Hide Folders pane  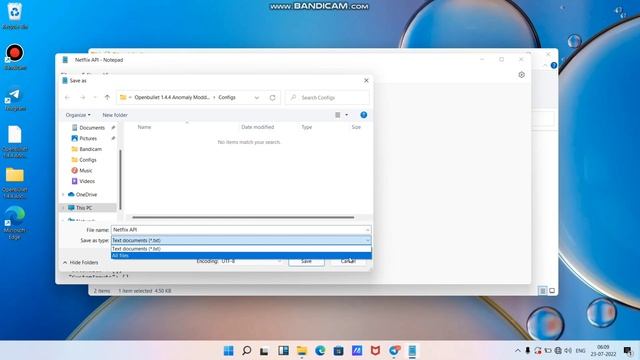coord(80,262)
